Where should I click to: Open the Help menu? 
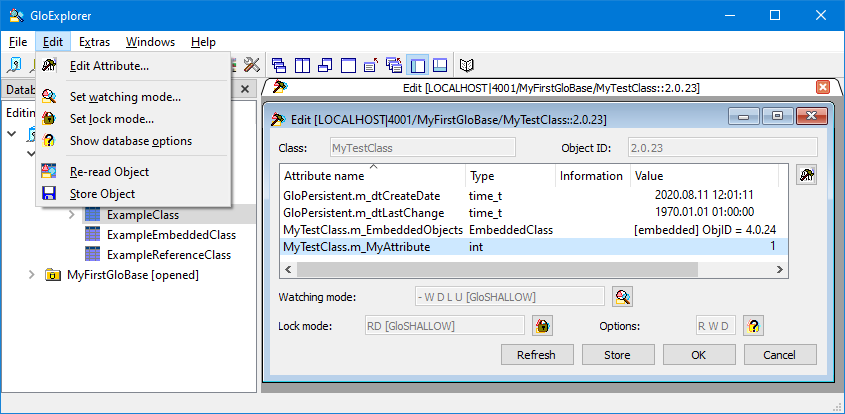pyautogui.click(x=203, y=42)
